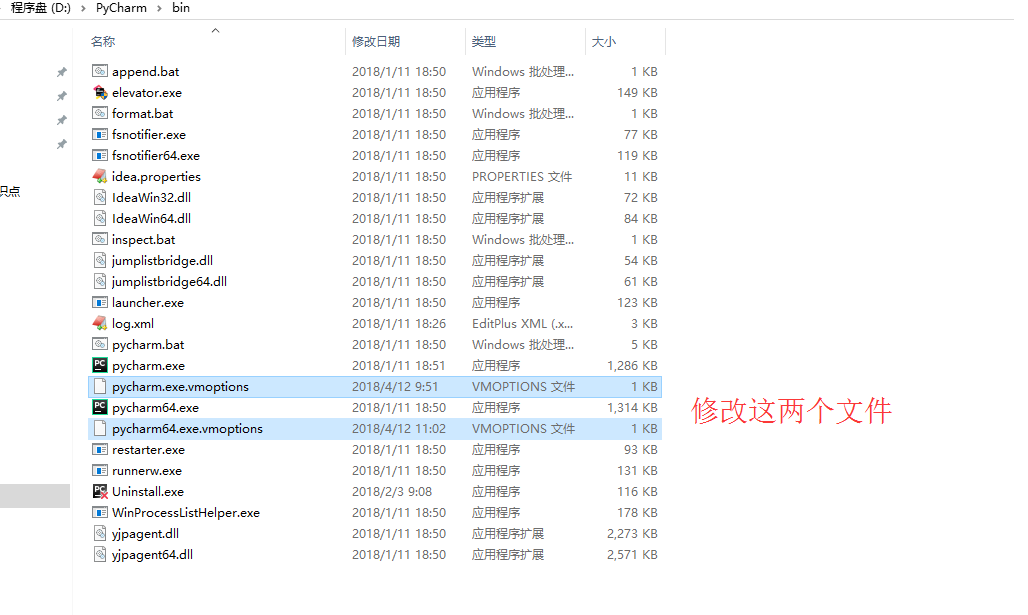The height and width of the screenshot is (615, 1028).
Task: Sort files by the 修改日期 column header
Action: coord(376,41)
